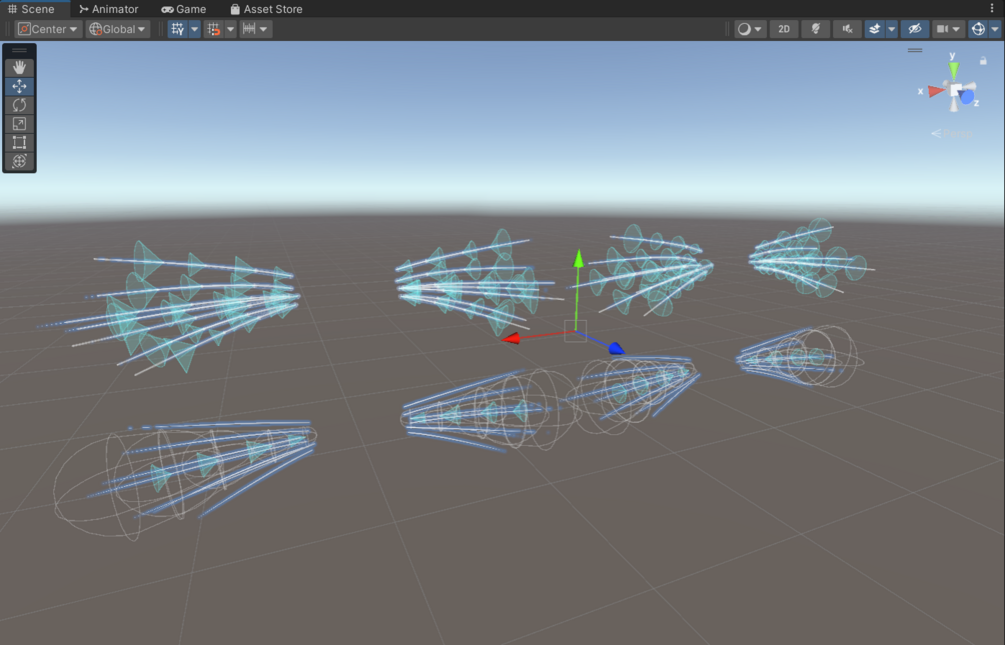The width and height of the screenshot is (1005, 645).
Task: Click the red X arrow of move gizmo
Action: pos(511,338)
